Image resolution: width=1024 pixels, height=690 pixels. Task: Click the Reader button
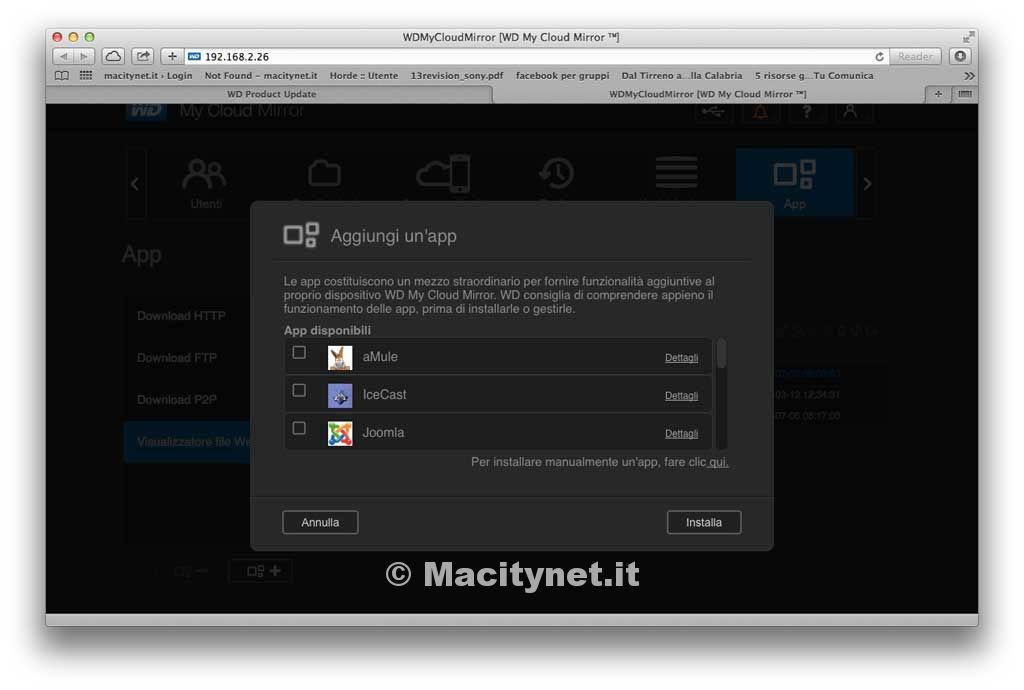tap(916, 57)
